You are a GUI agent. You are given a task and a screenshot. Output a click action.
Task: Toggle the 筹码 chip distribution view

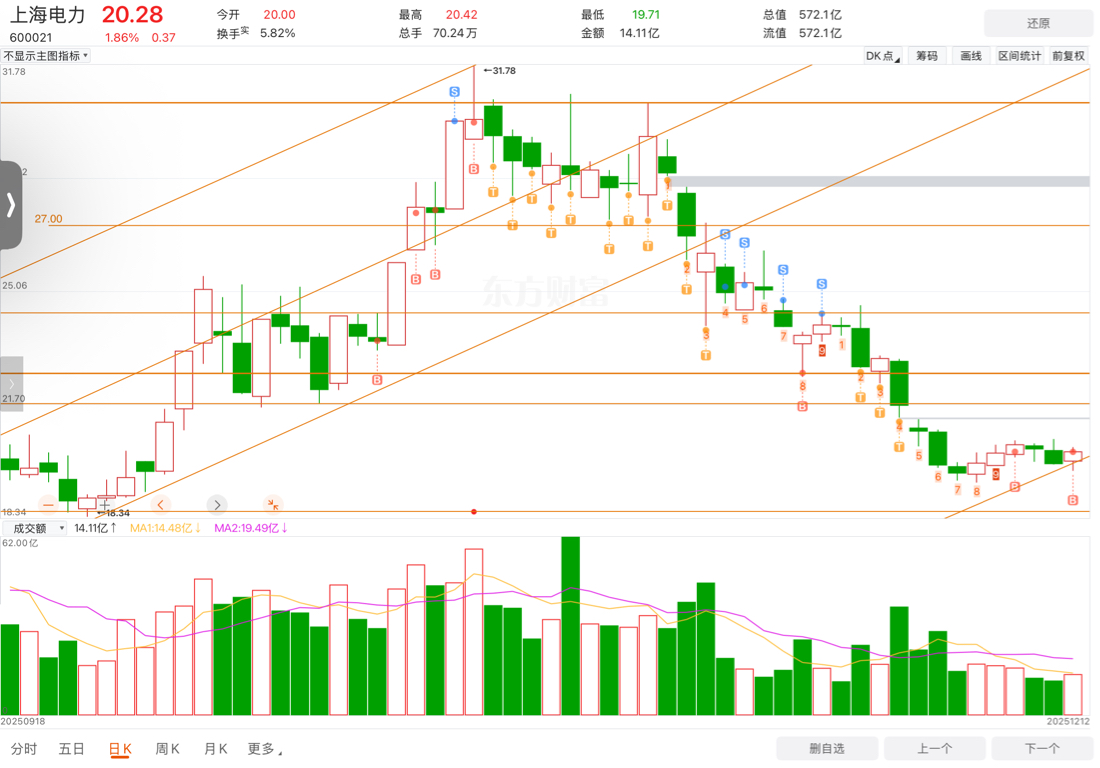coord(927,56)
